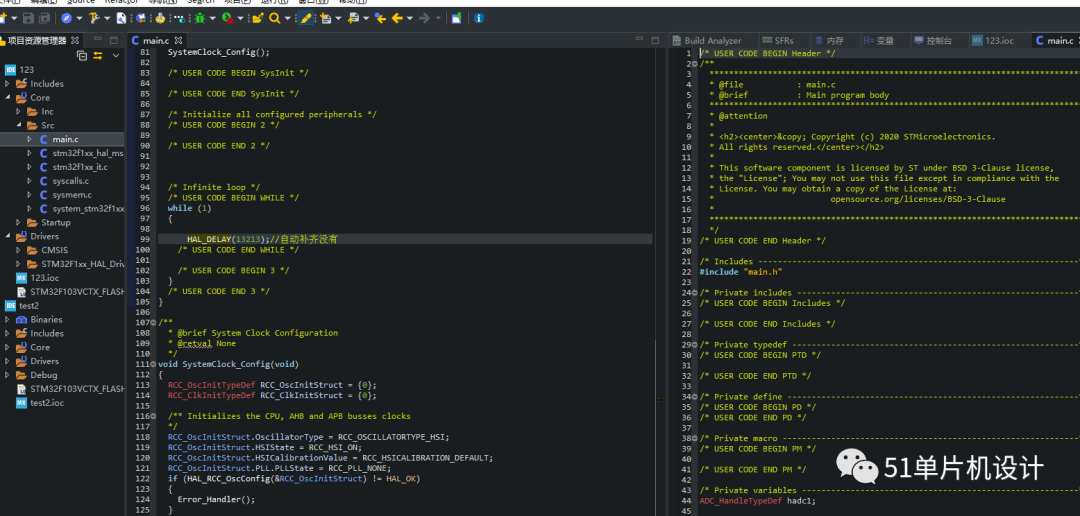Open the search icon dropdown arrow
Screen dimensions: 1080x516
[x=287, y=19]
